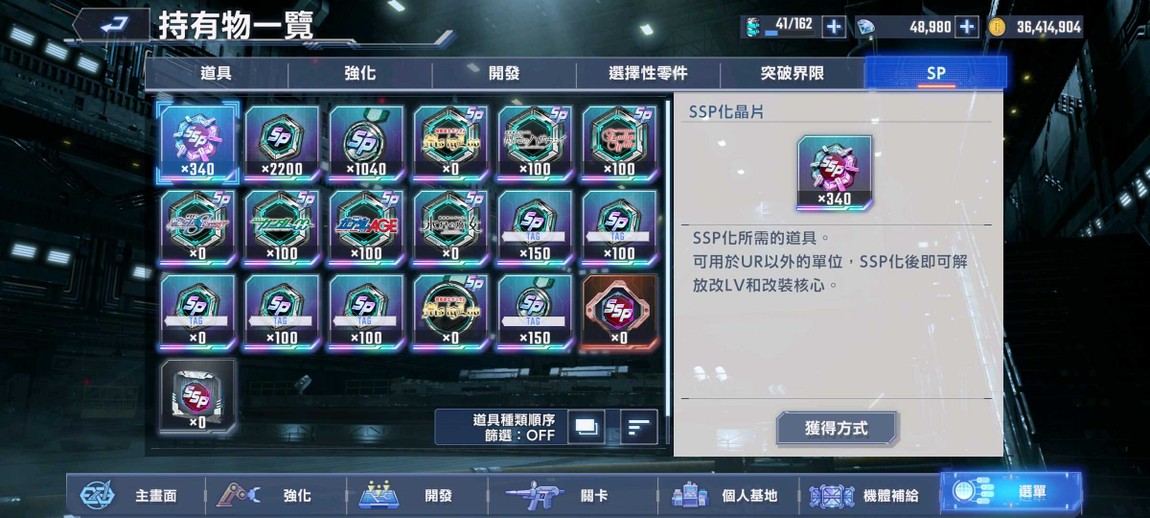Go to 主畫面 in the bottom bar
1150x518 pixels.
click(x=136, y=495)
